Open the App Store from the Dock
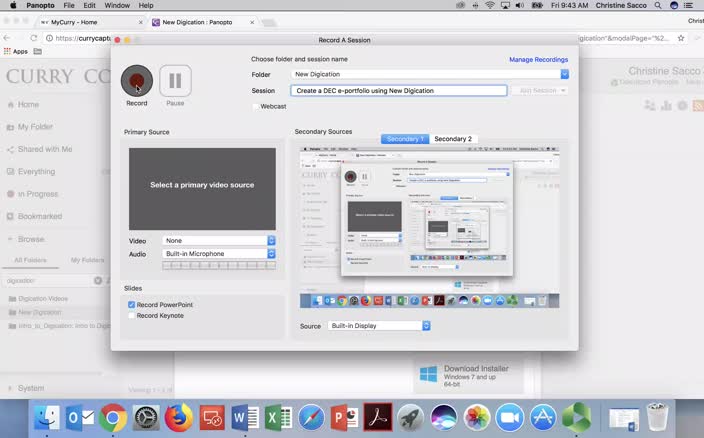The height and width of the screenshot is (438, 704). point(543,417)
